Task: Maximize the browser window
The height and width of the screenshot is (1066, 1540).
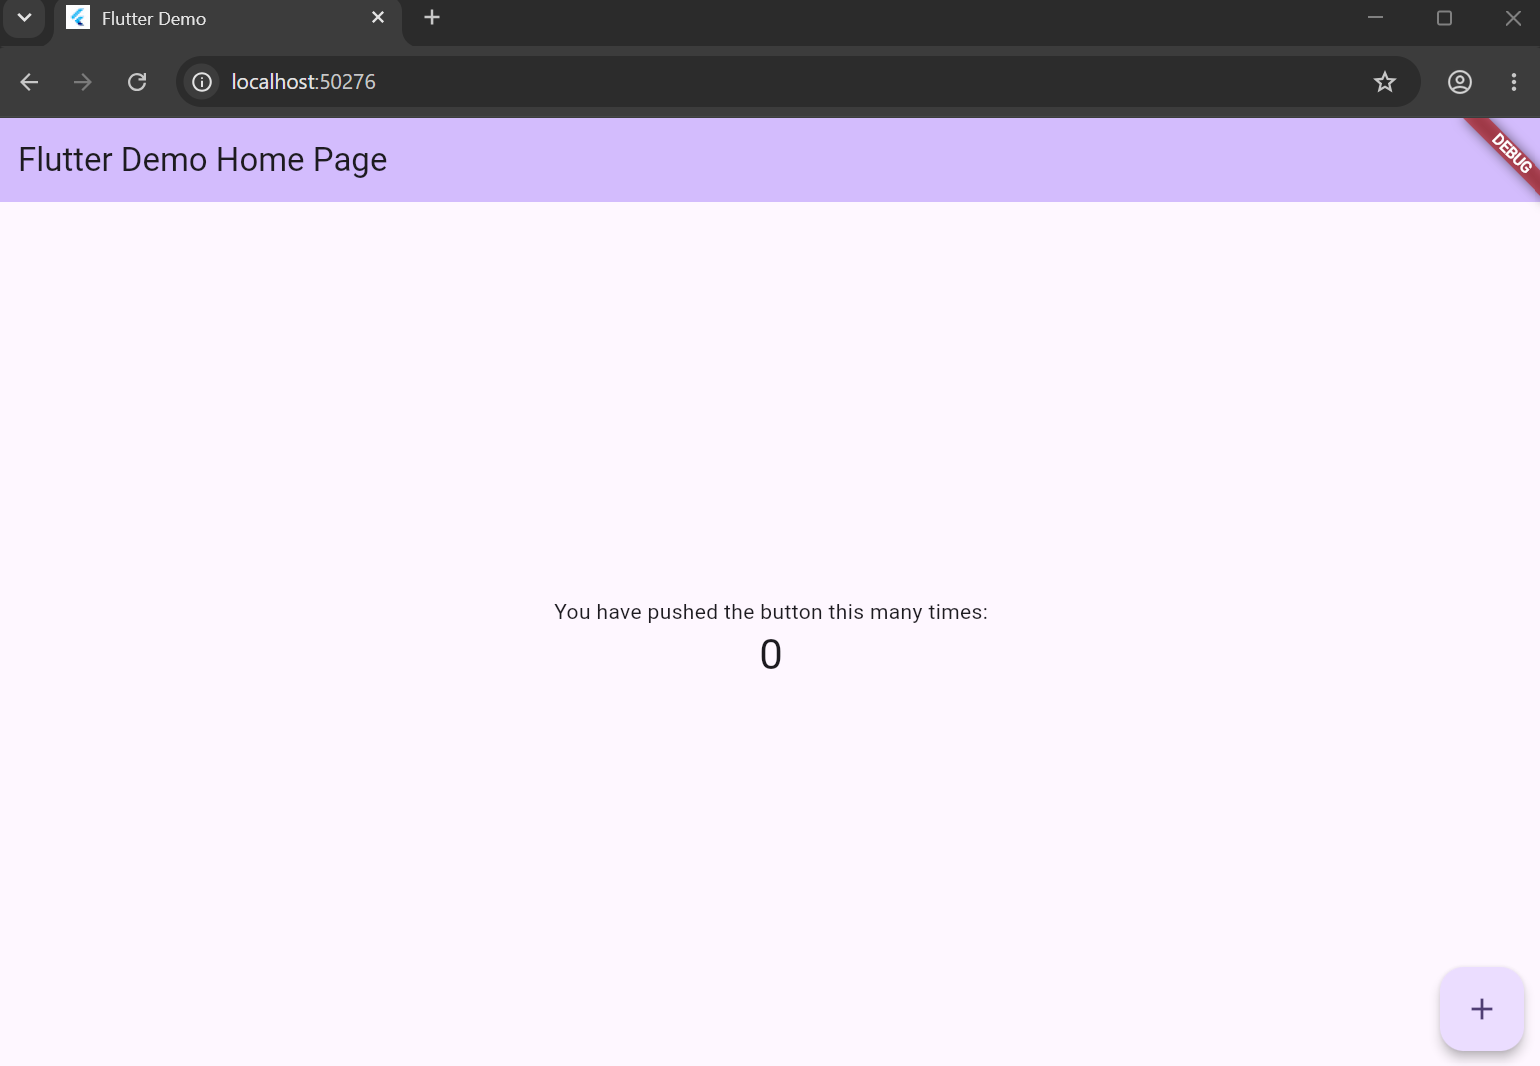Action: [x=1444, y=18]
